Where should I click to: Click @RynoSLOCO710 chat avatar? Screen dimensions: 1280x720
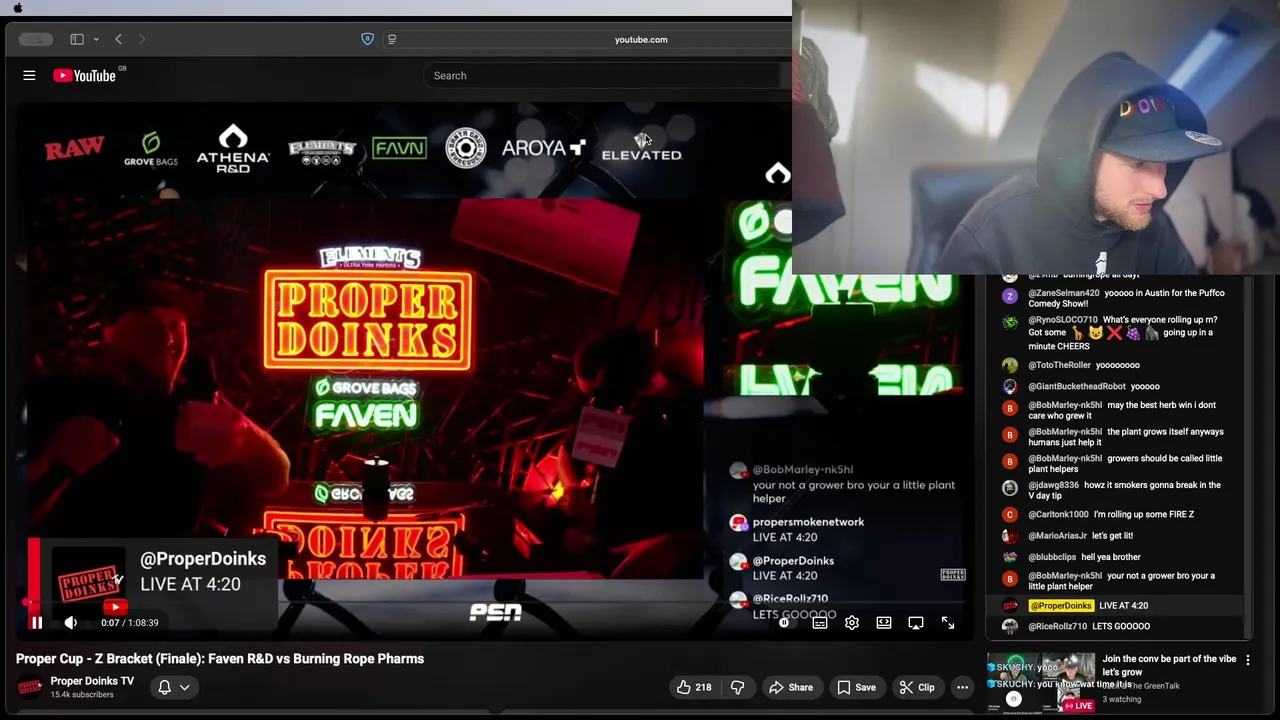point(1010,322)
